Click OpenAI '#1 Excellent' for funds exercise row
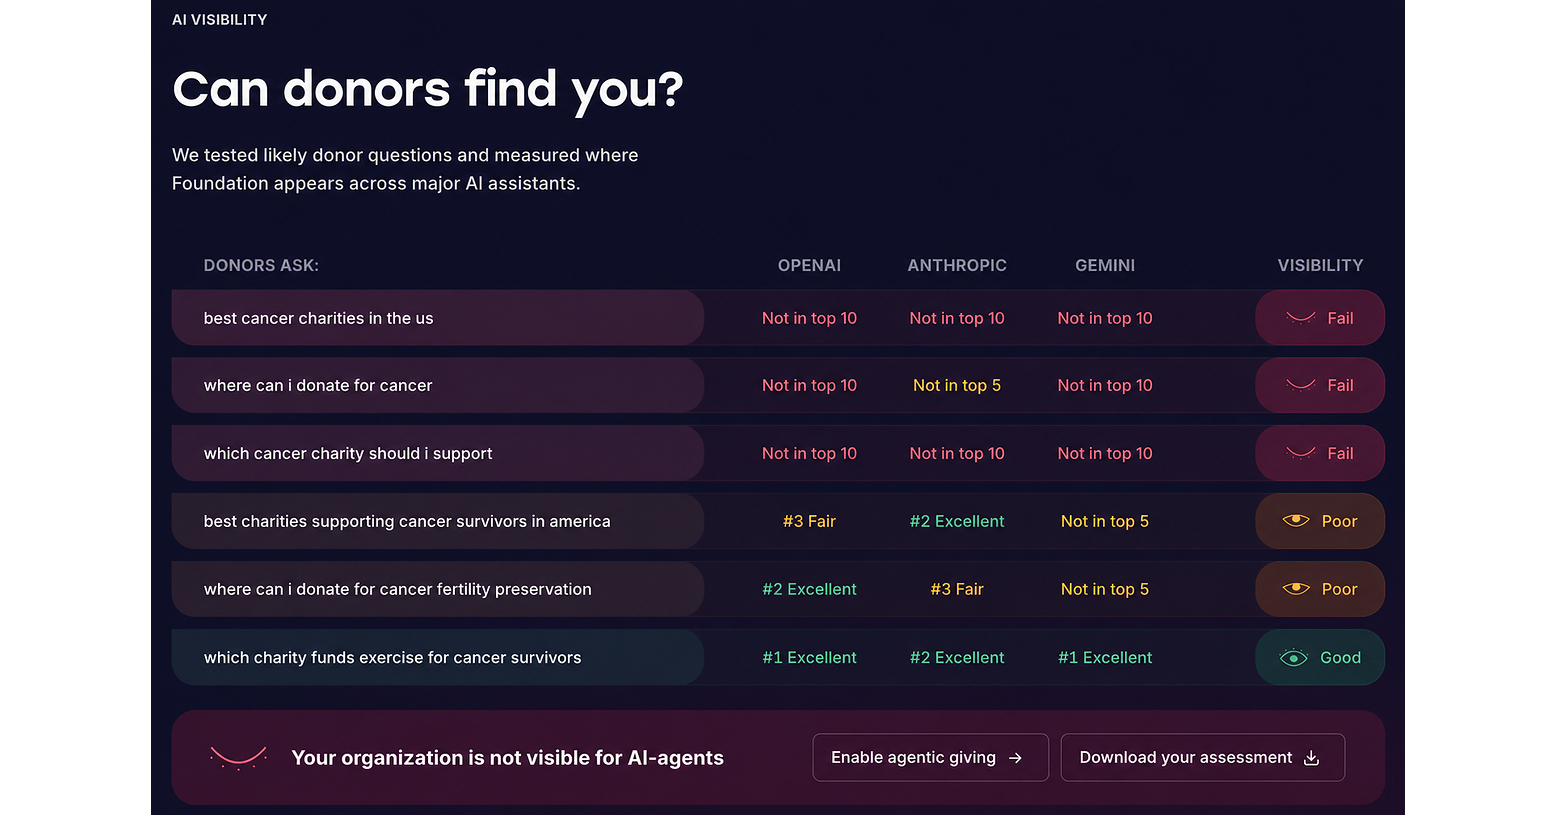Viewport: 1556px width, 815px height. [809, 657]
